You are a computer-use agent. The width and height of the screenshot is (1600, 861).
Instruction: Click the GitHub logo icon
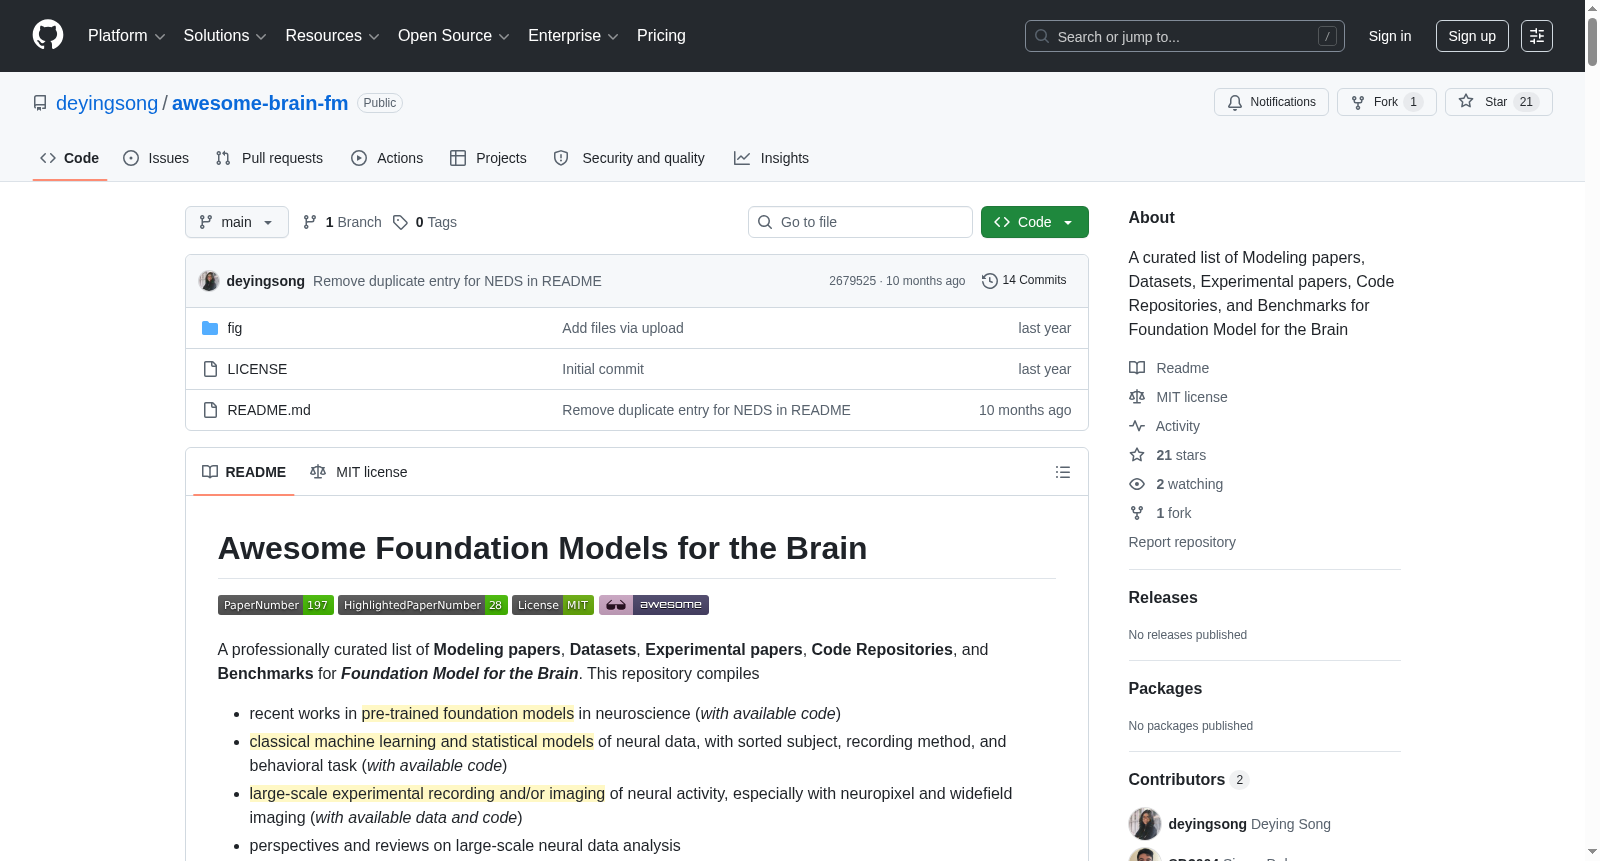coord(48,36)
